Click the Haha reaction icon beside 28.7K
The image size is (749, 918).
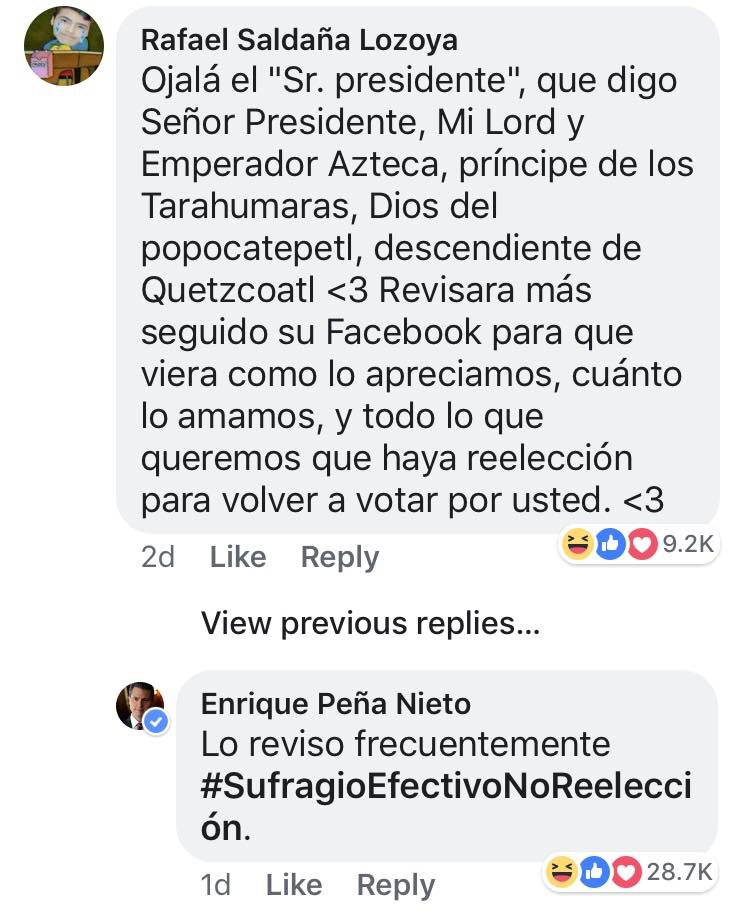point(563,871)
